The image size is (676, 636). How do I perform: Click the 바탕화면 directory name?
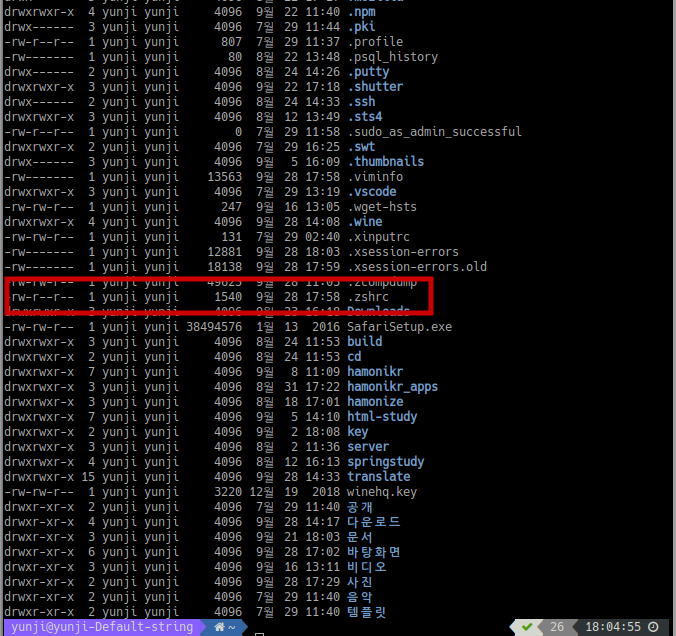click(x=373, y=551)
